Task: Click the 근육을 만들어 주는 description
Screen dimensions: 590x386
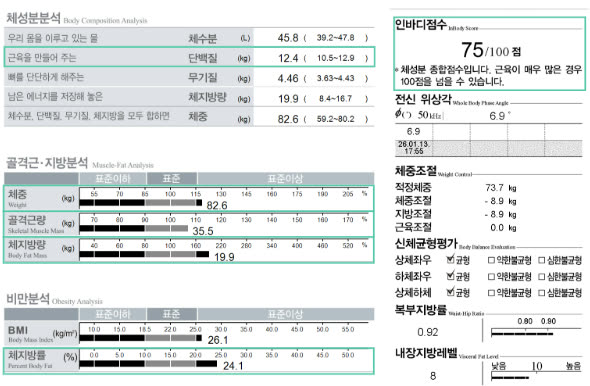Action: pos(42,58)
